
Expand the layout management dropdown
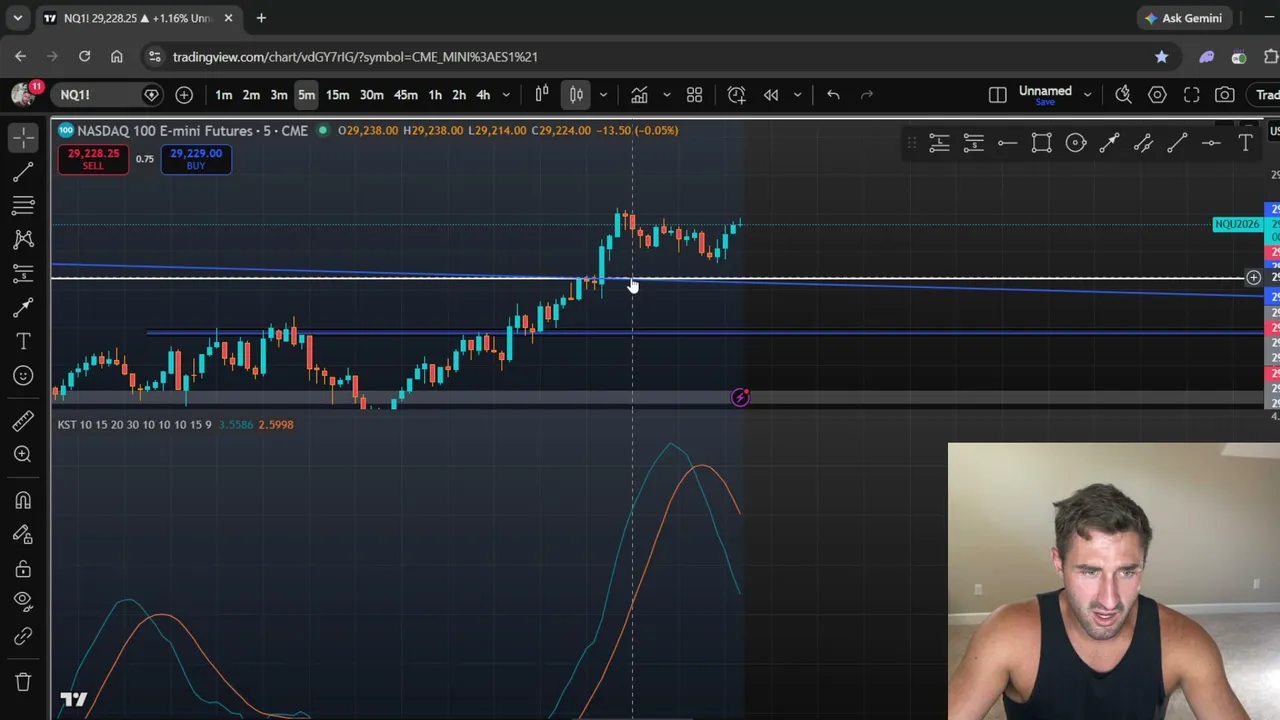click(x=1087, y=95)
